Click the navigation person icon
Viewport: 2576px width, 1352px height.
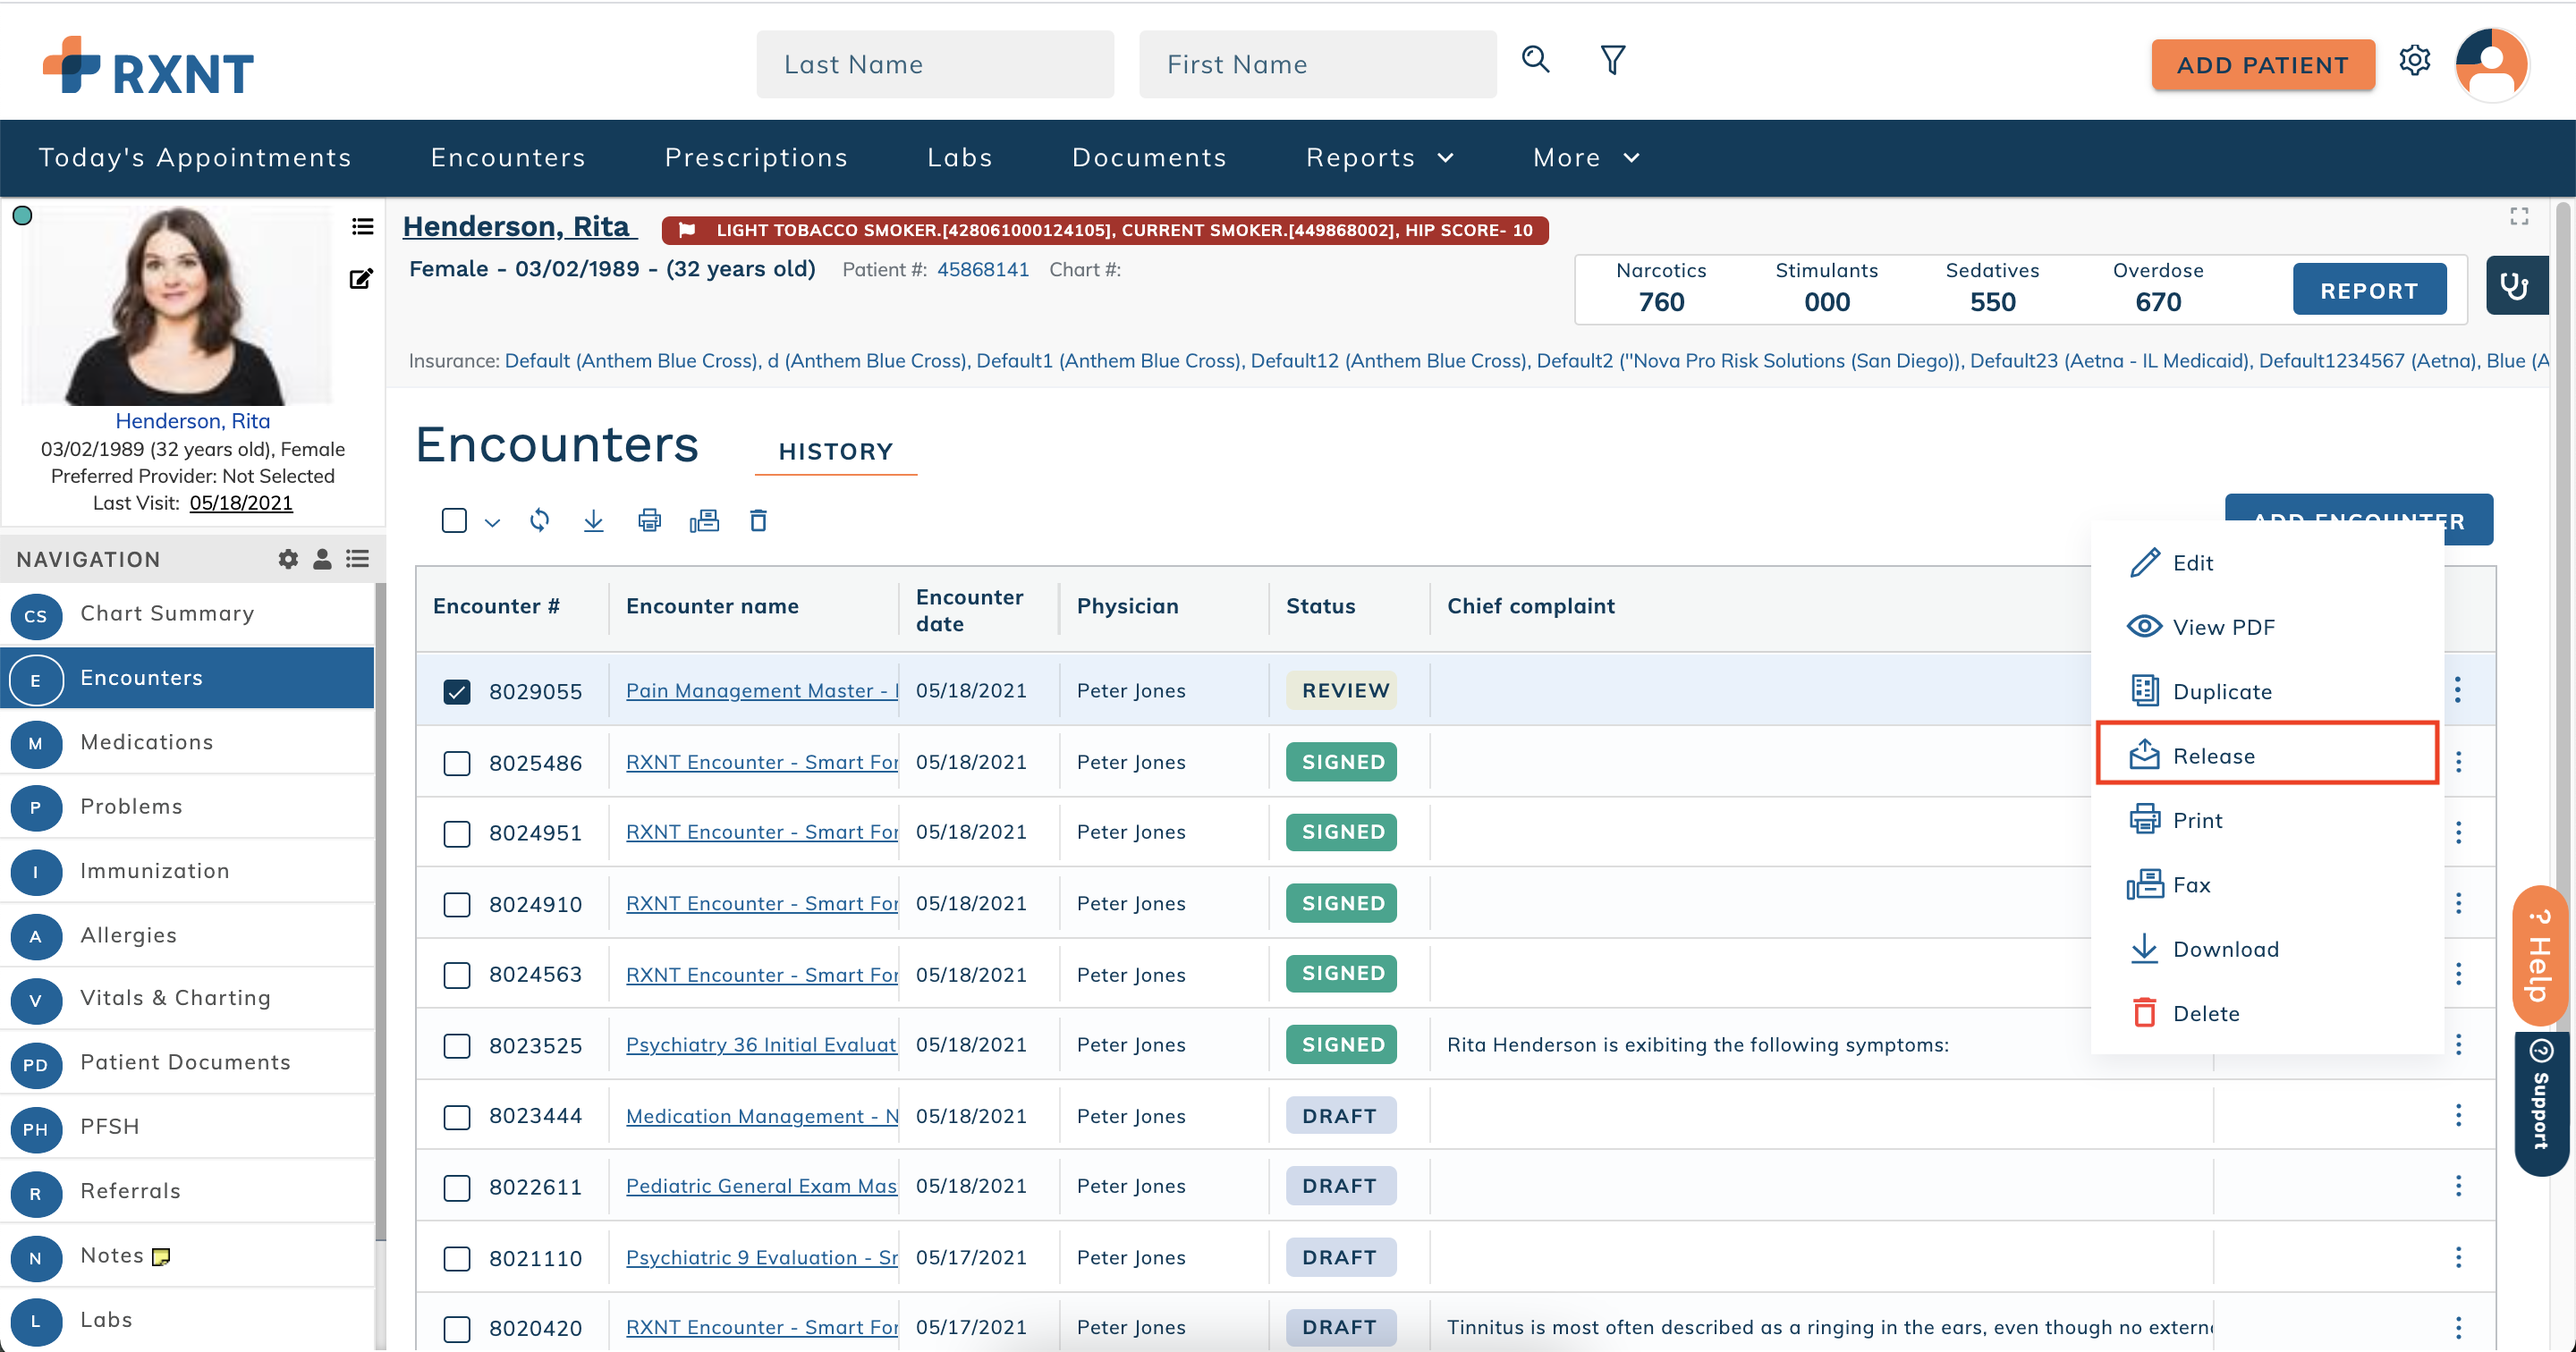[322, 559]
